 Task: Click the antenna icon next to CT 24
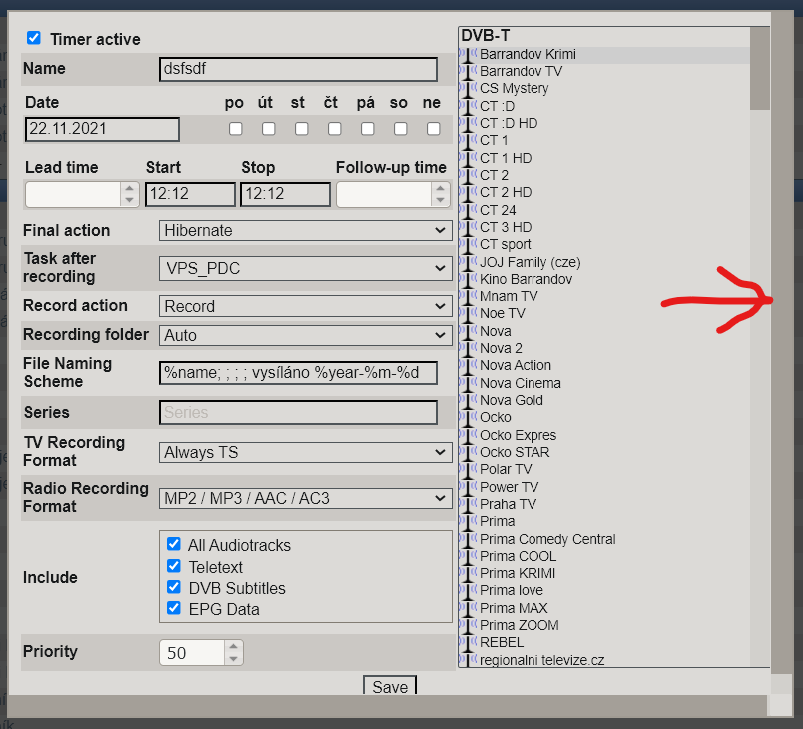pos(468,210)
